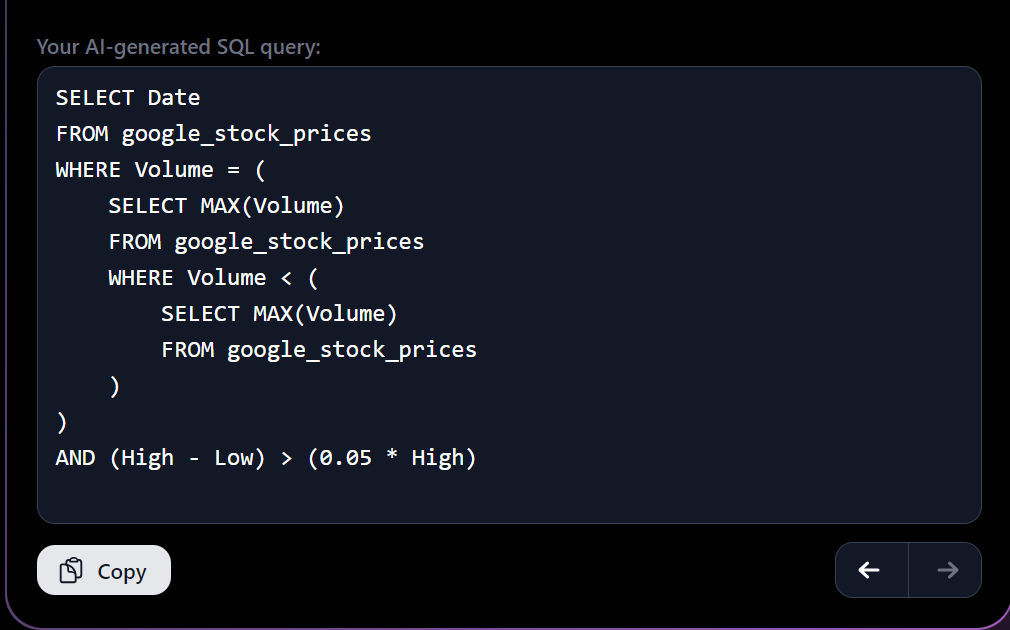
Task: Click Copy to copy the SQL query
Action: (x=103, y=570)
